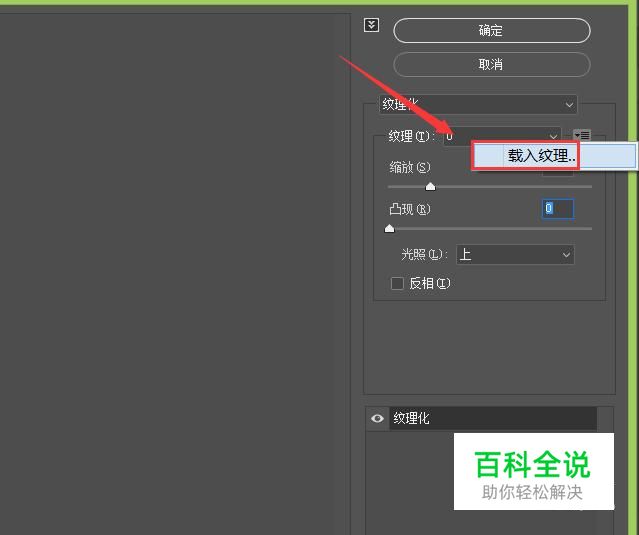Choose 载入纹理 menu entry
The height and width of the screenshot is (535, 639).
click(554, 155)
